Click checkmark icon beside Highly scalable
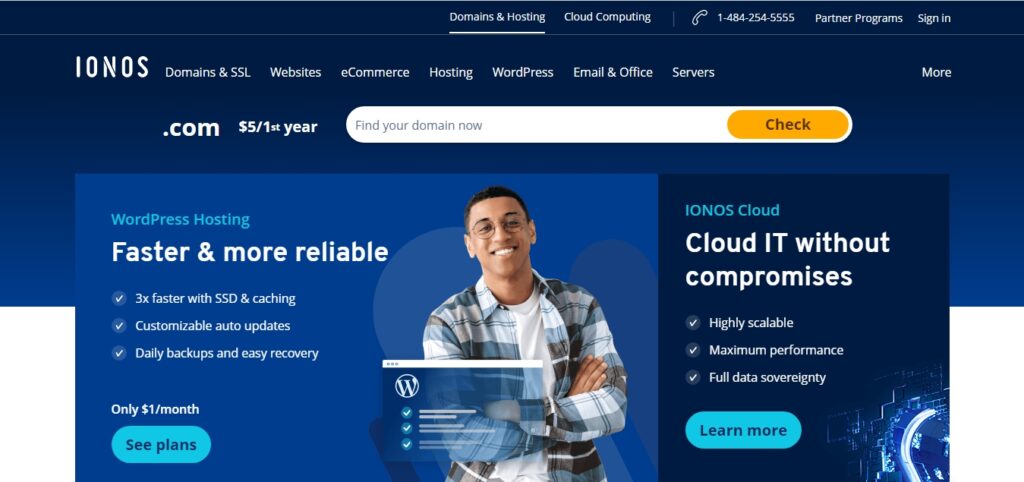This screenshot has height=482, width=1024. tap(693, 323)
